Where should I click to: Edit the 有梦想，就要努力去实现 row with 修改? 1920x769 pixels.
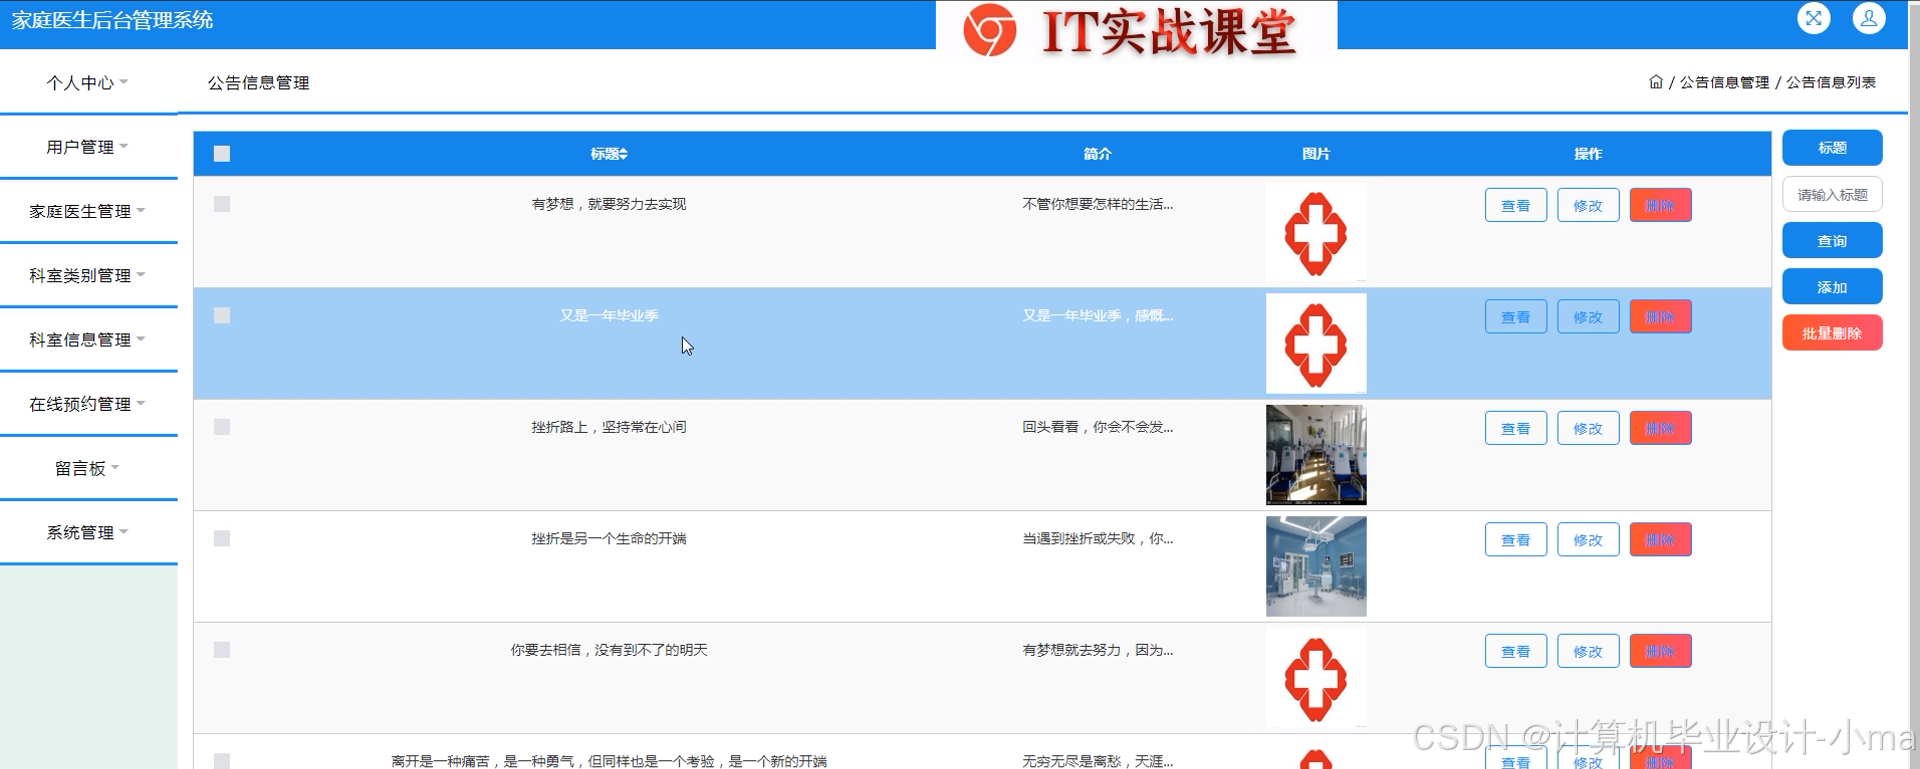(1588, 205)
